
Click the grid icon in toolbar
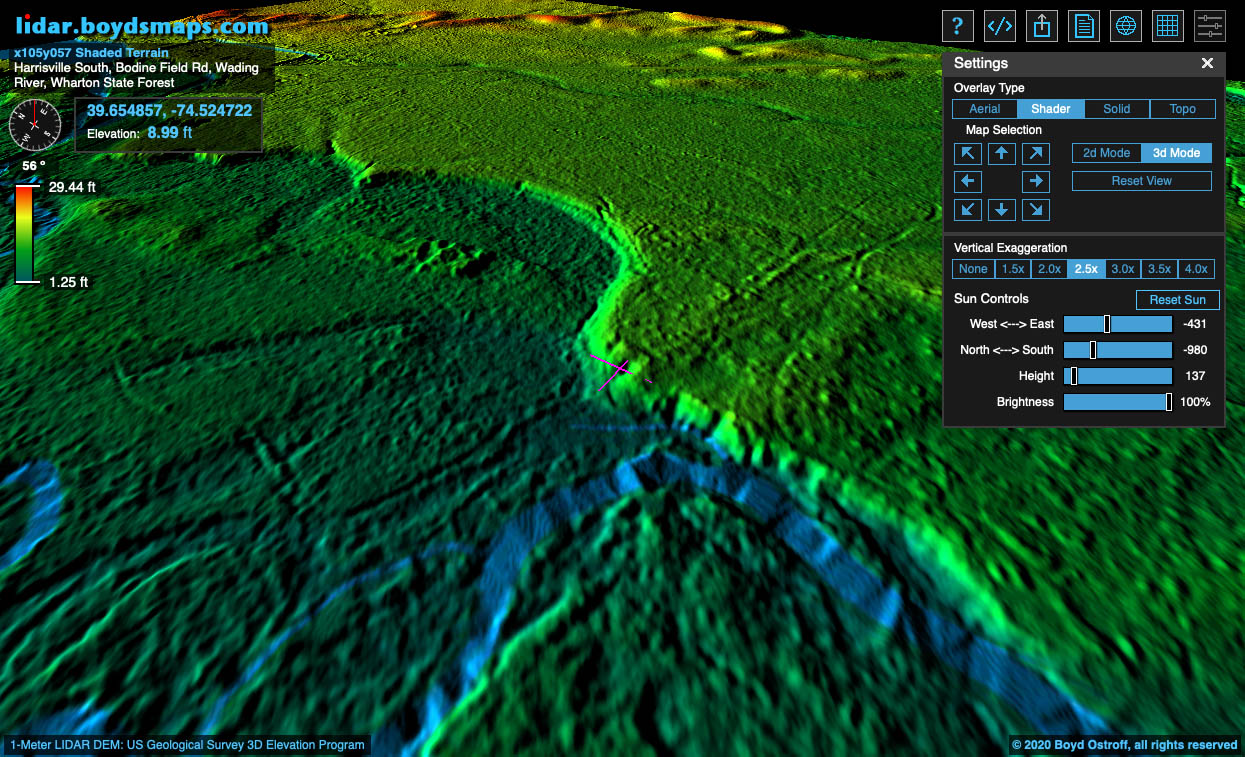point(1168,26)
